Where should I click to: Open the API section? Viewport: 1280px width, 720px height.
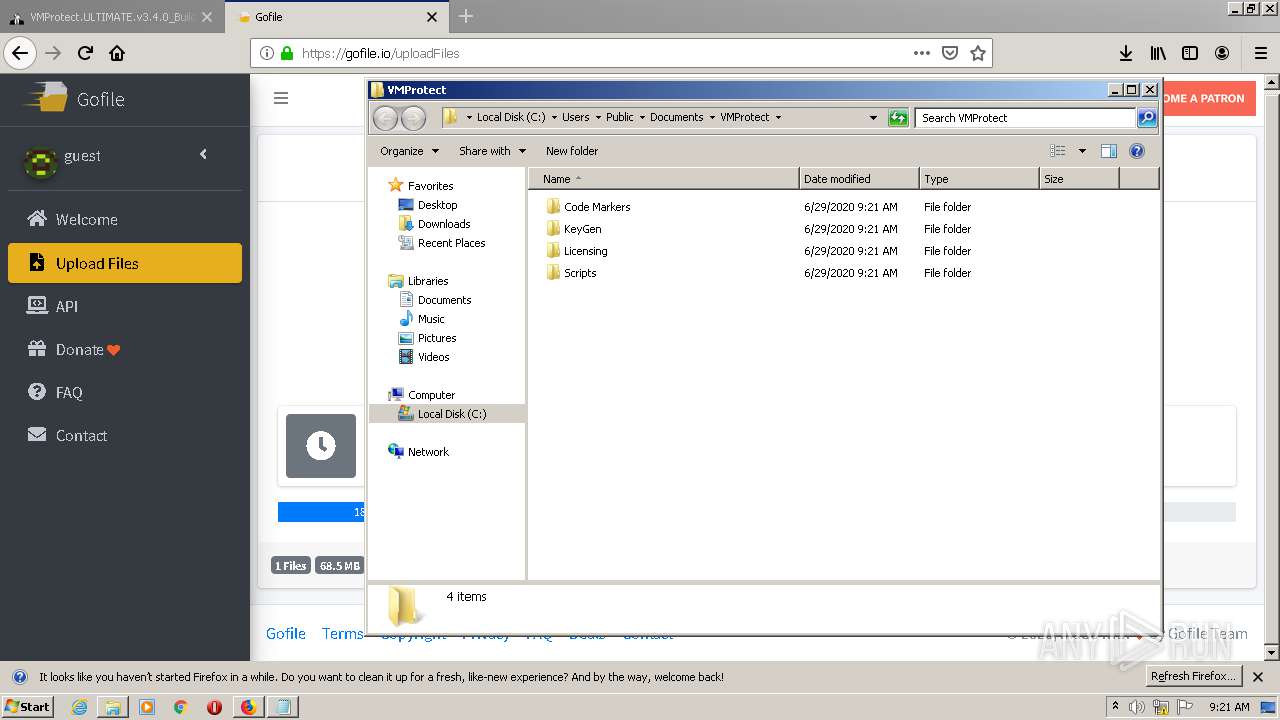[125, 306]
